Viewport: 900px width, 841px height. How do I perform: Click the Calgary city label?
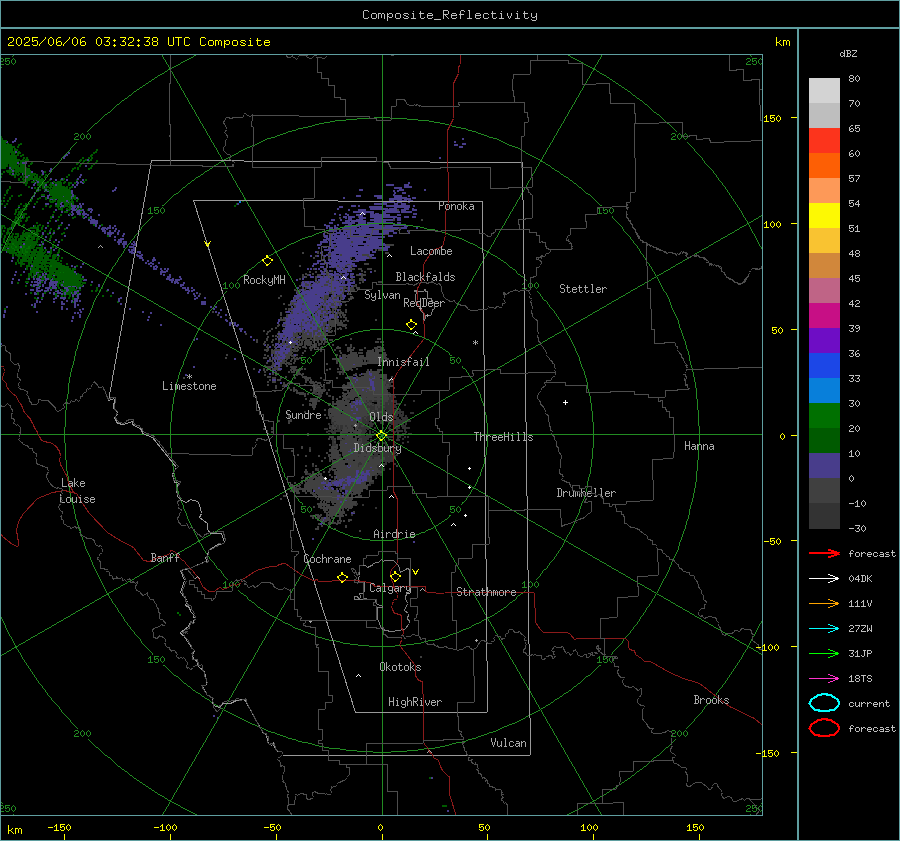coord(390,588)
